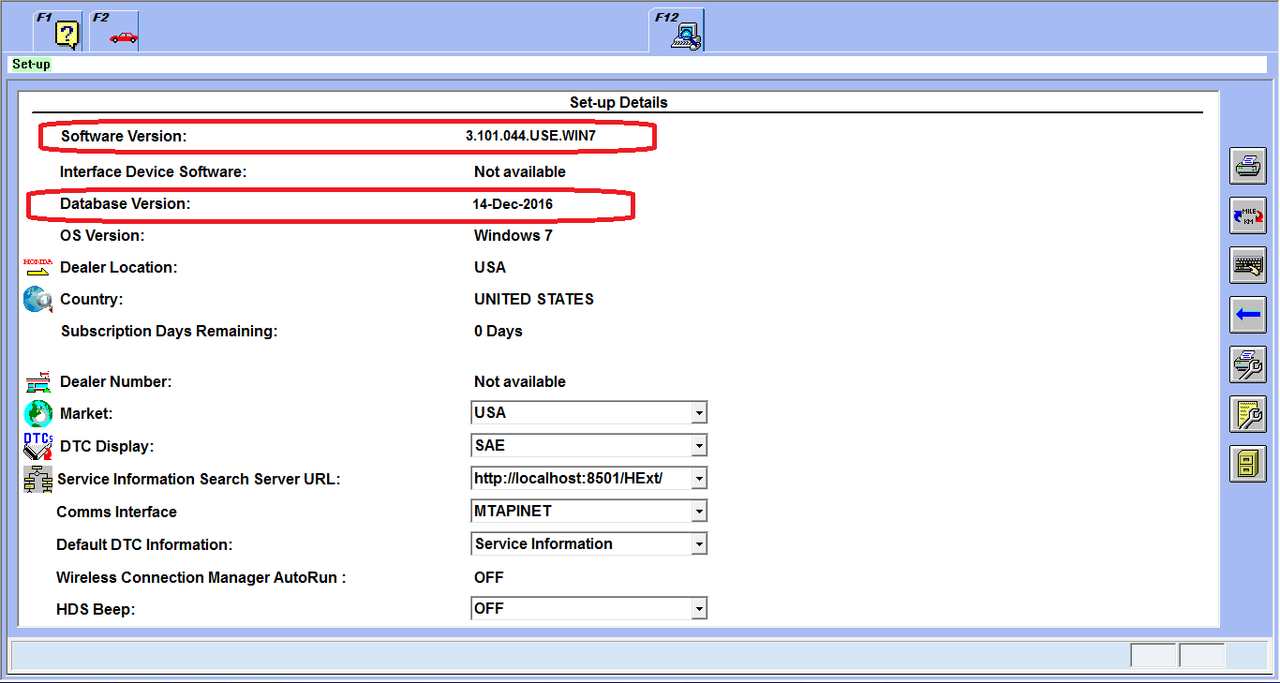Click Country value UNITED STATES

(534, 299)
